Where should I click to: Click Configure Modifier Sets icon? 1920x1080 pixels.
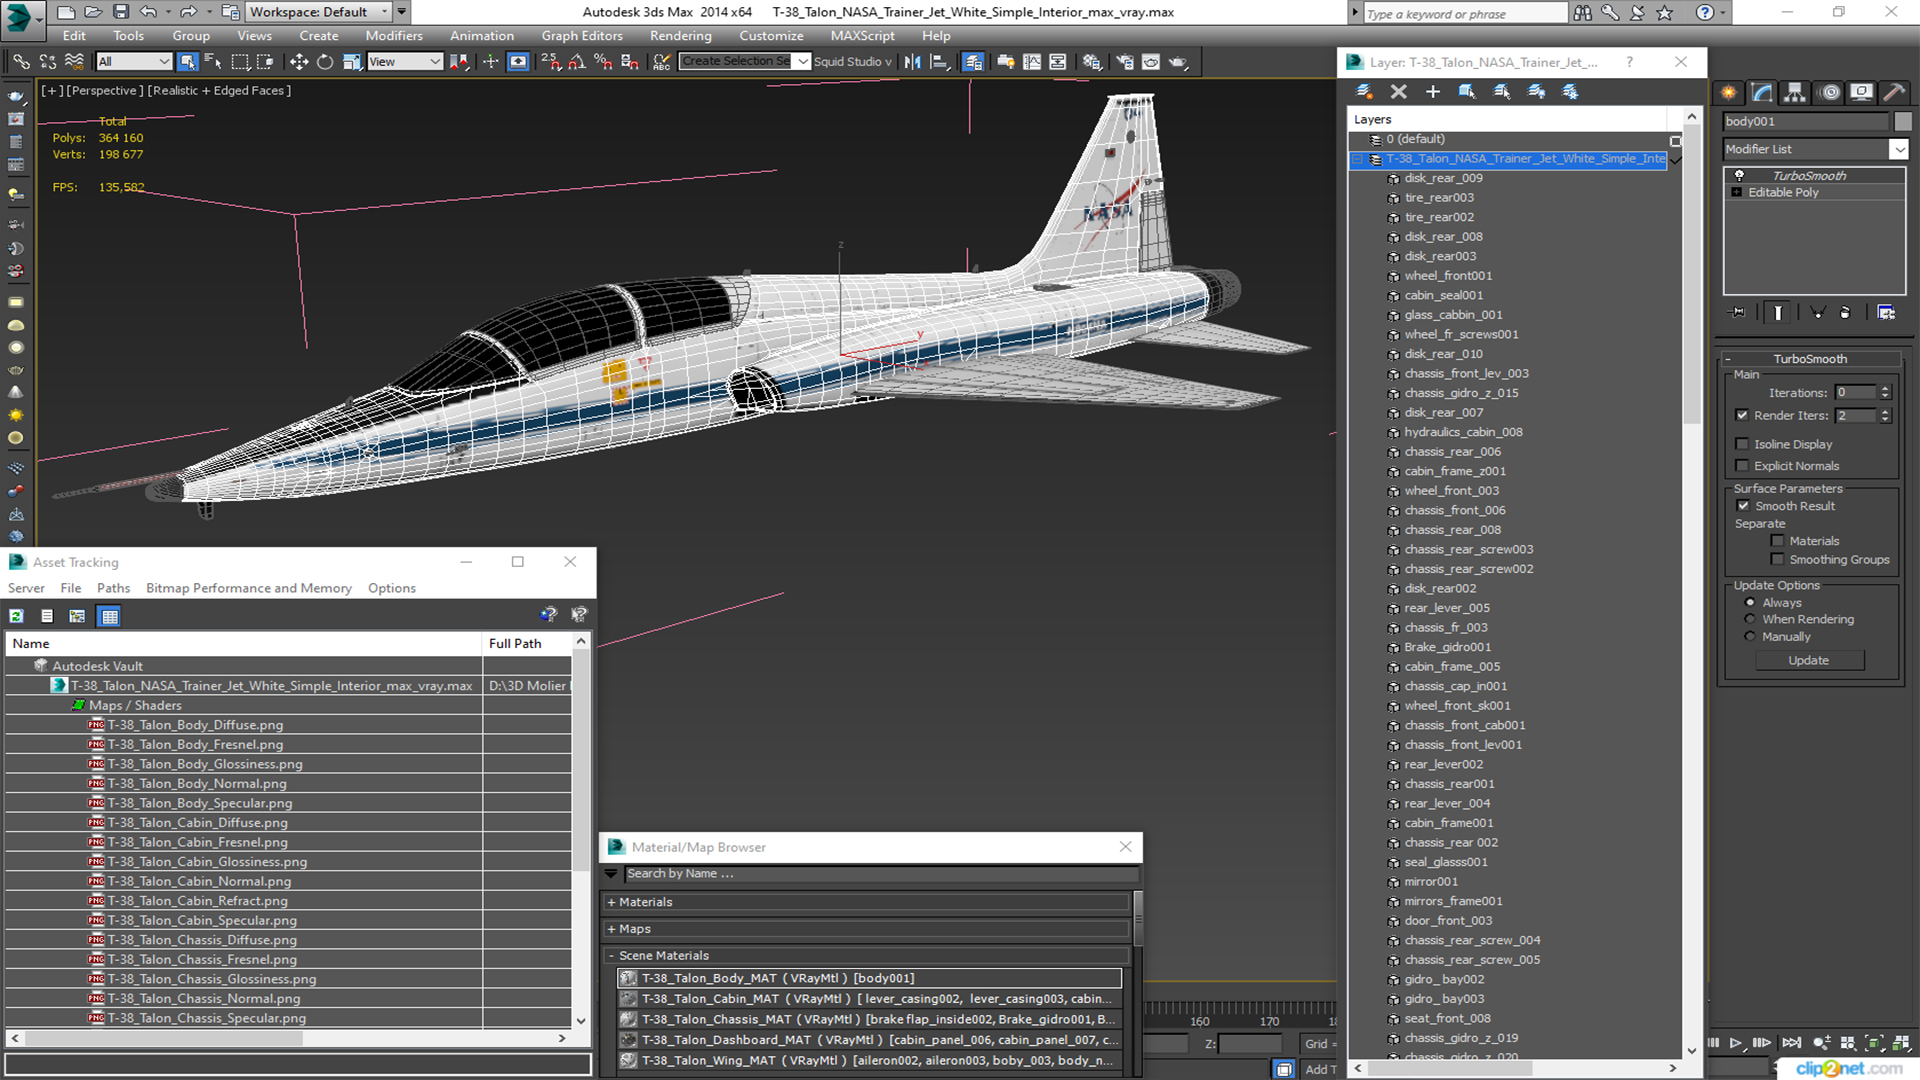[1886, 313]
